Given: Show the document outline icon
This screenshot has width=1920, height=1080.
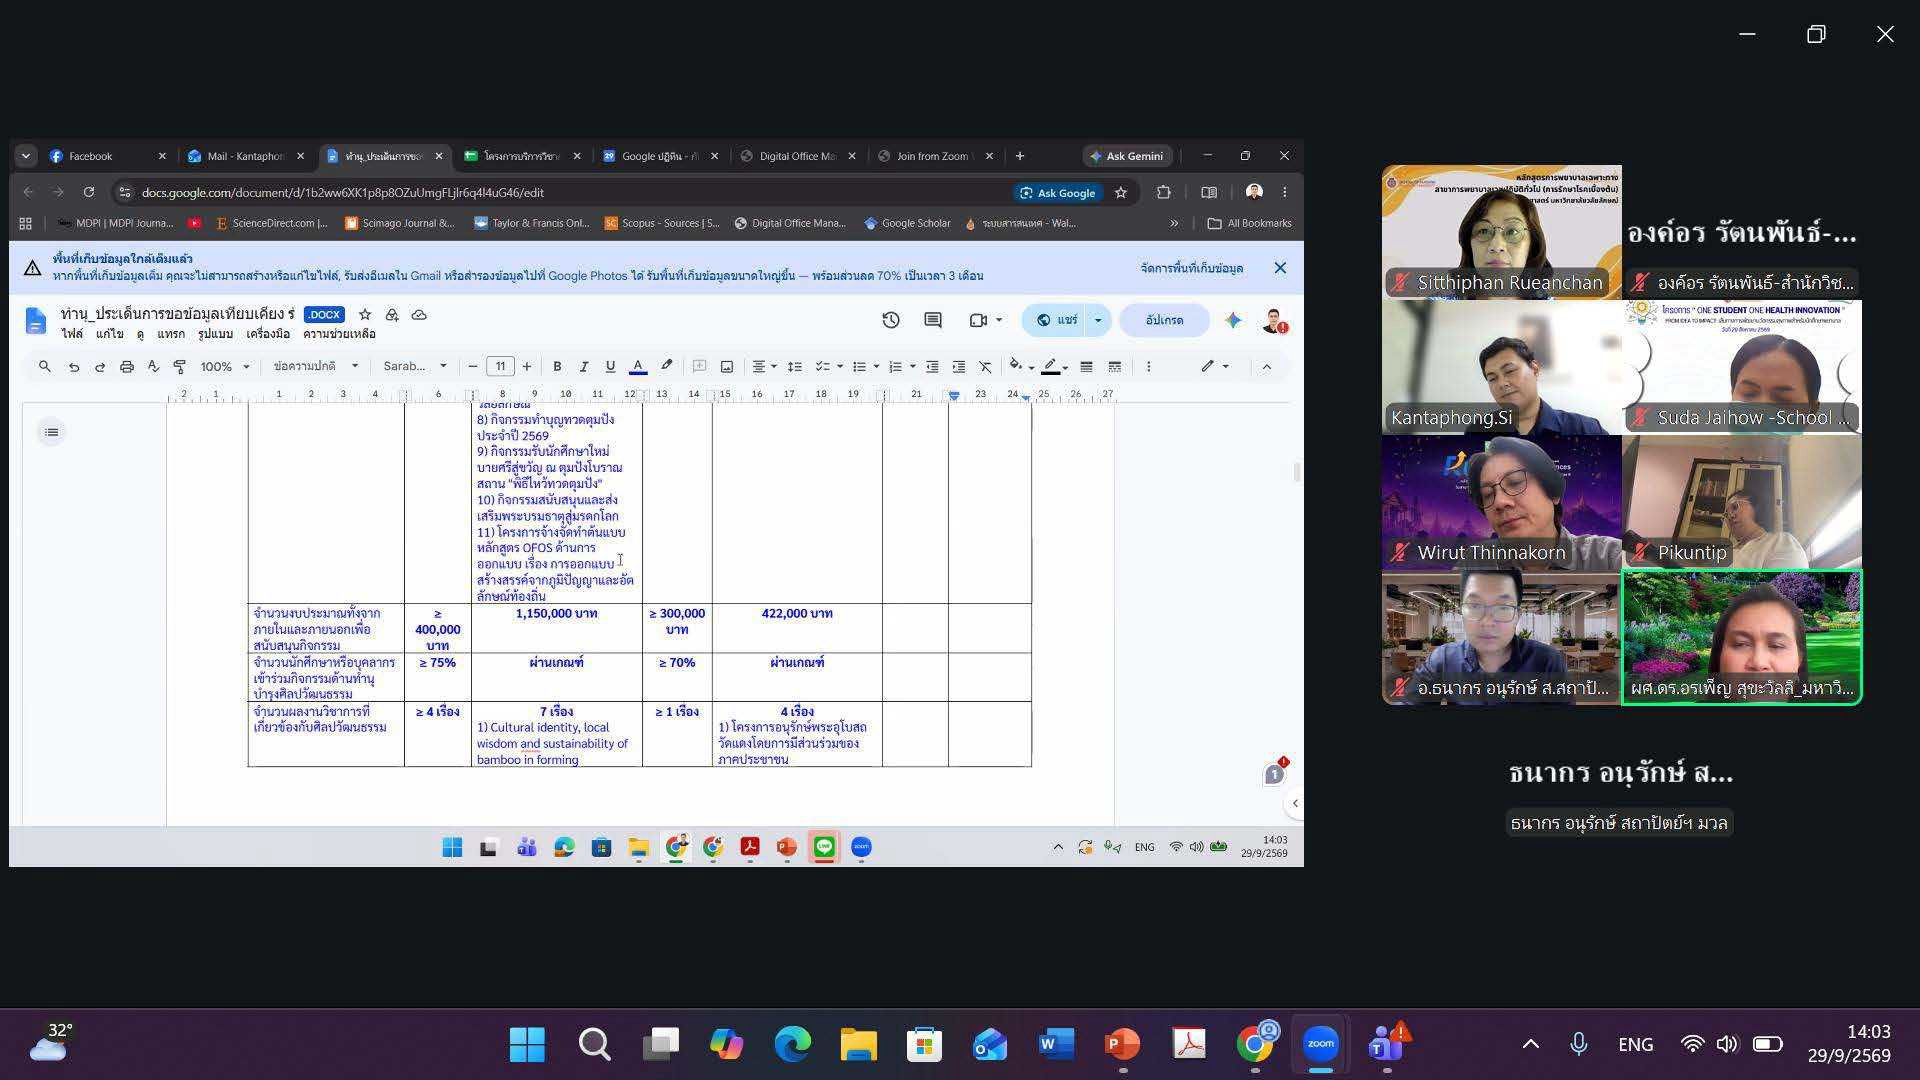Looking at the screenshot, I should [x=52, y=432].
